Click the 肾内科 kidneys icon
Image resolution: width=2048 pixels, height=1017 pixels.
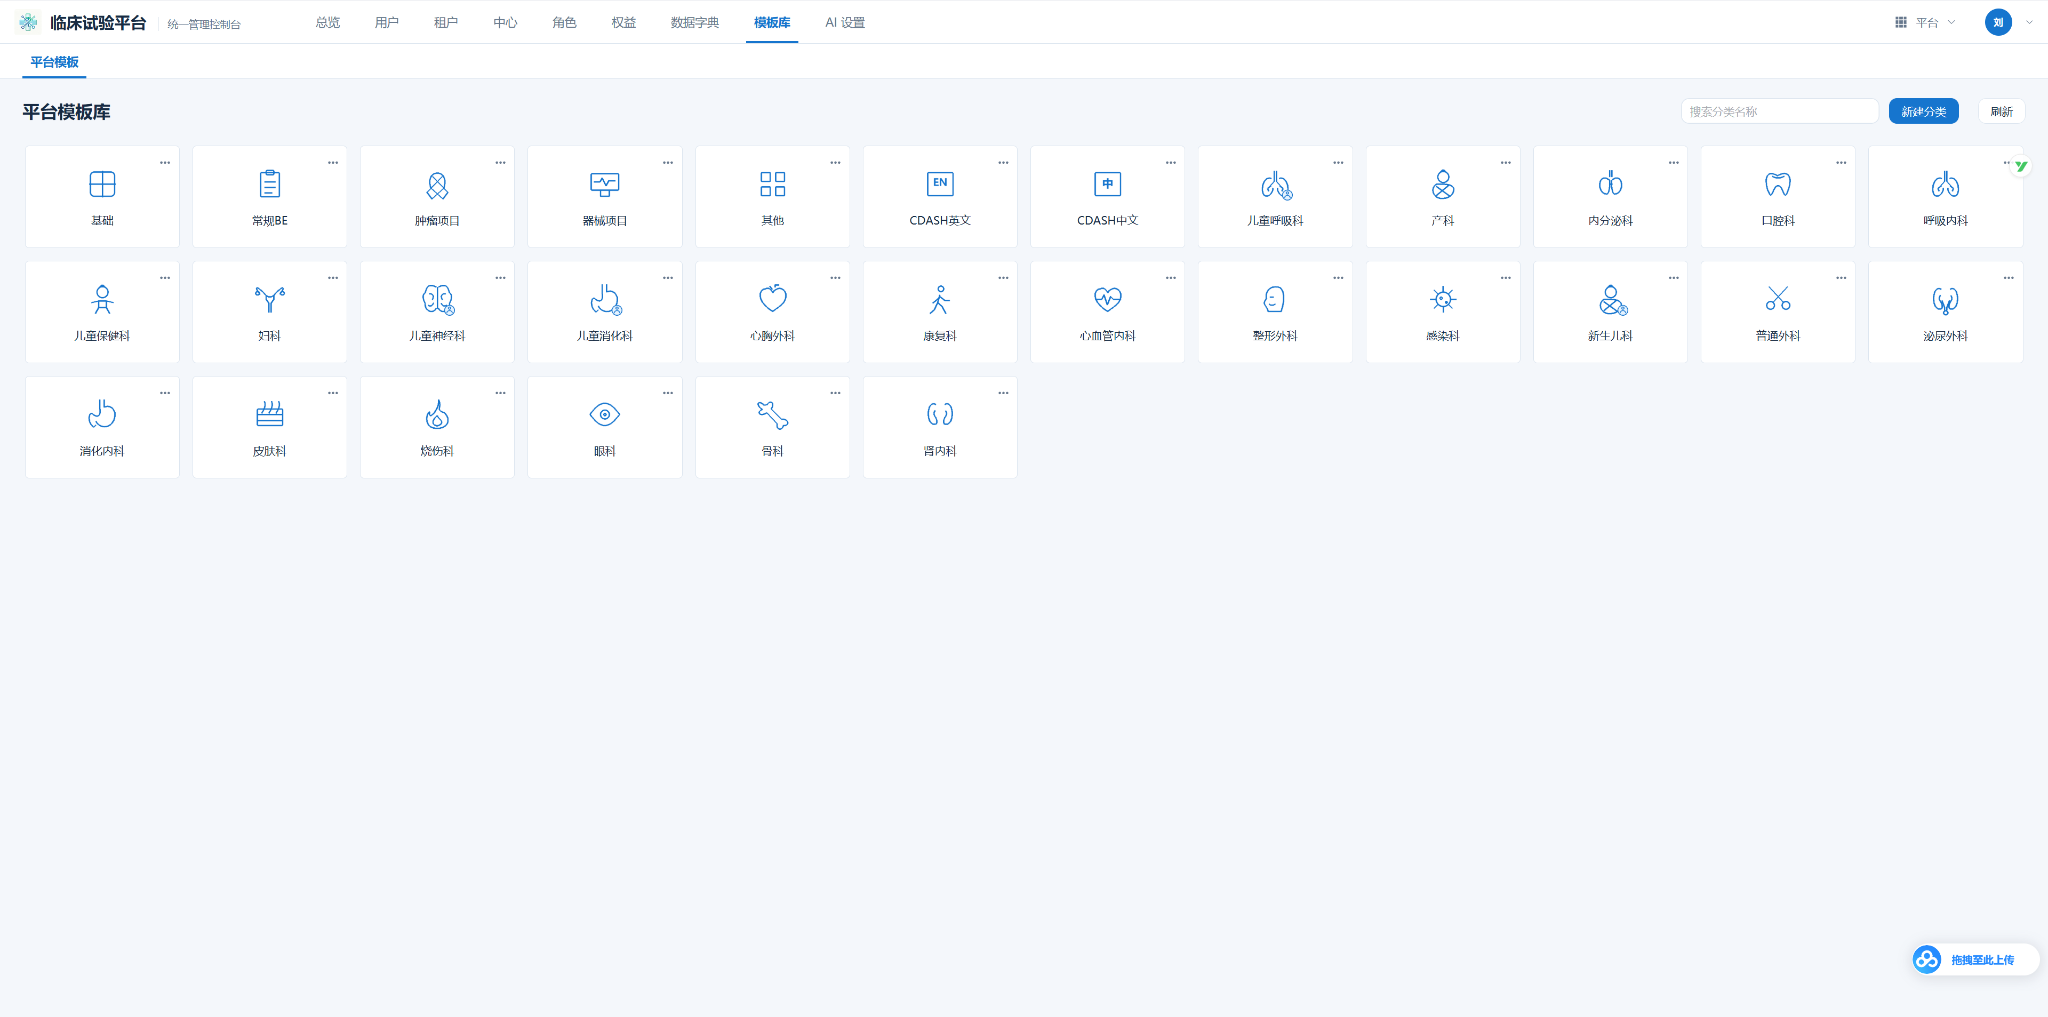pyautogui.click(x=940, y=414)
